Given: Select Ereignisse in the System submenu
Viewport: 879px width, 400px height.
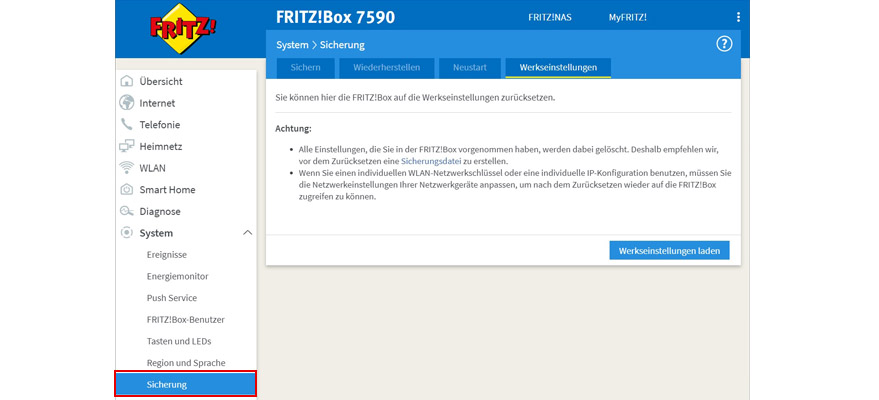Looking at the screenshot, I should [x=166, y=255].
